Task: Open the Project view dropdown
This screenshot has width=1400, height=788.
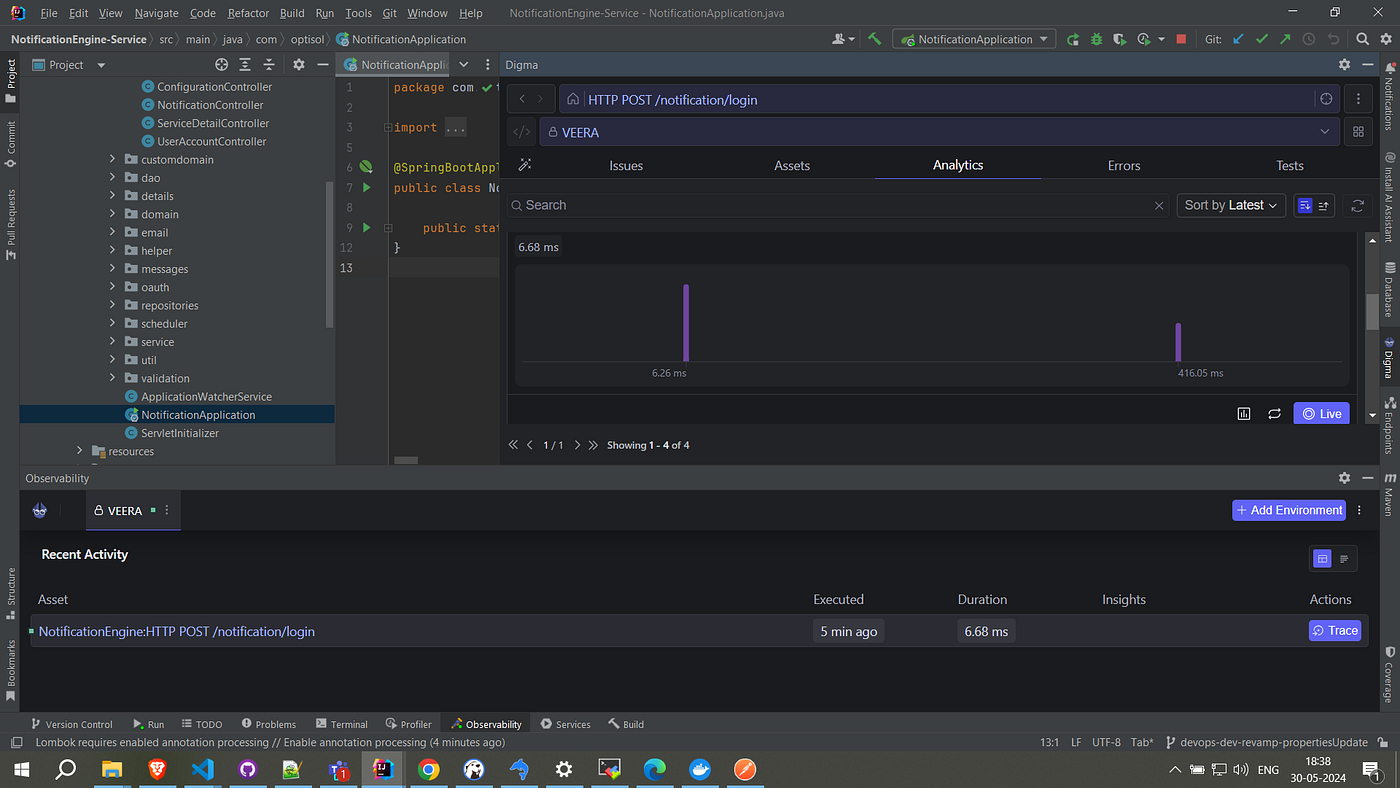Action: [x=69, y=64]
